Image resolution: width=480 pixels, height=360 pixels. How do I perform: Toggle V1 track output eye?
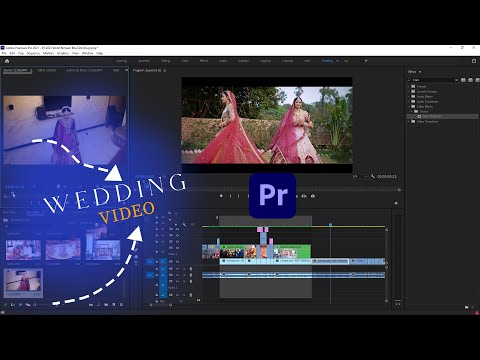(177, 261)
